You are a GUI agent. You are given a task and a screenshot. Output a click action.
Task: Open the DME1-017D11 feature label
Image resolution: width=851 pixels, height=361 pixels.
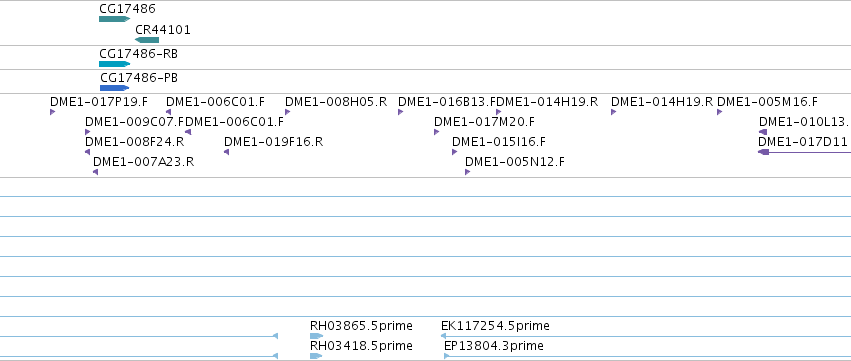tap(803, 142)
